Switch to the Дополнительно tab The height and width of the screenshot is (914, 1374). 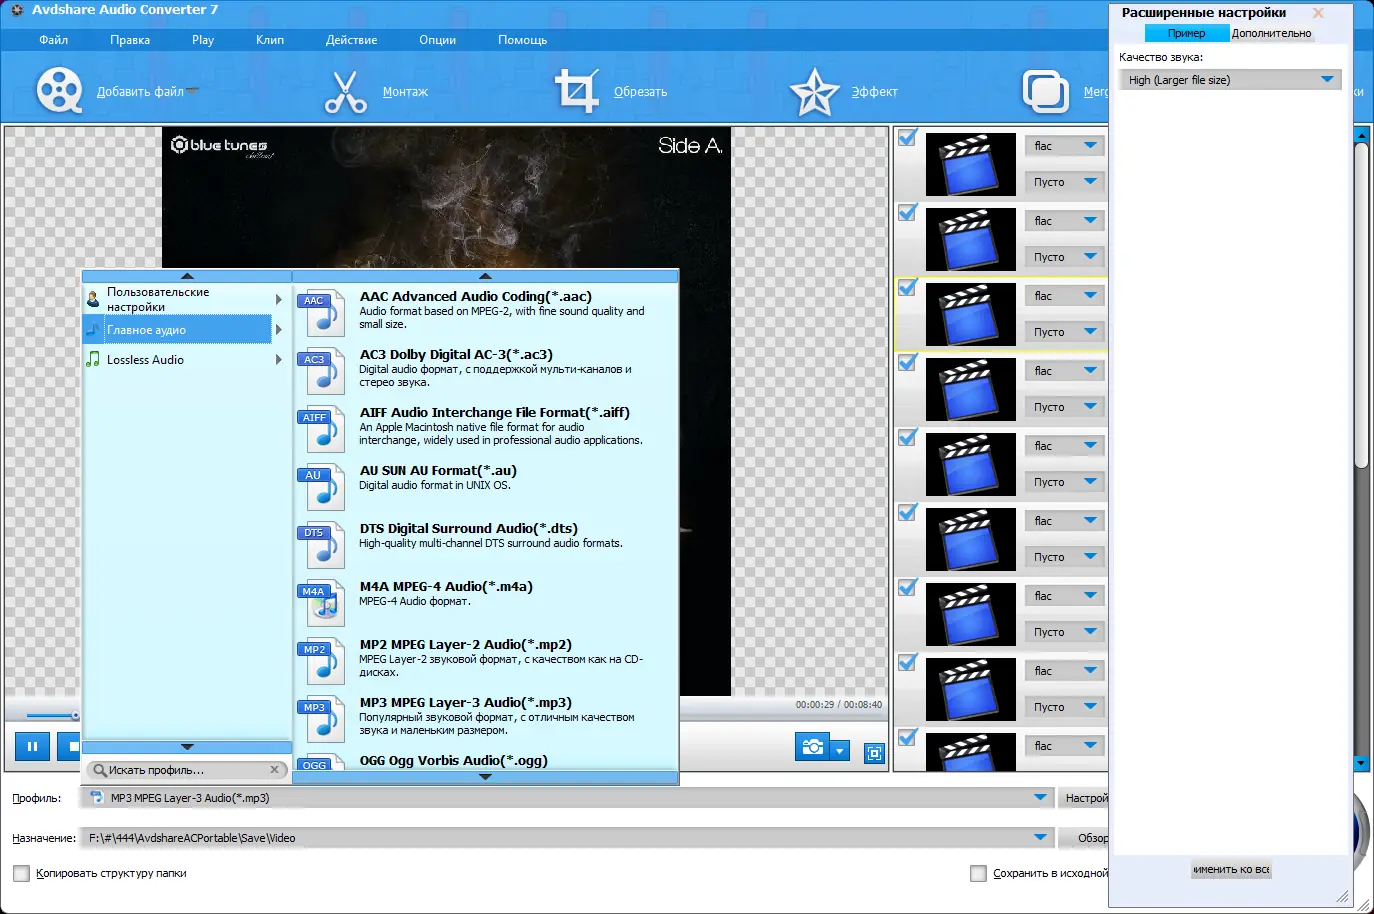[1271, 33]
